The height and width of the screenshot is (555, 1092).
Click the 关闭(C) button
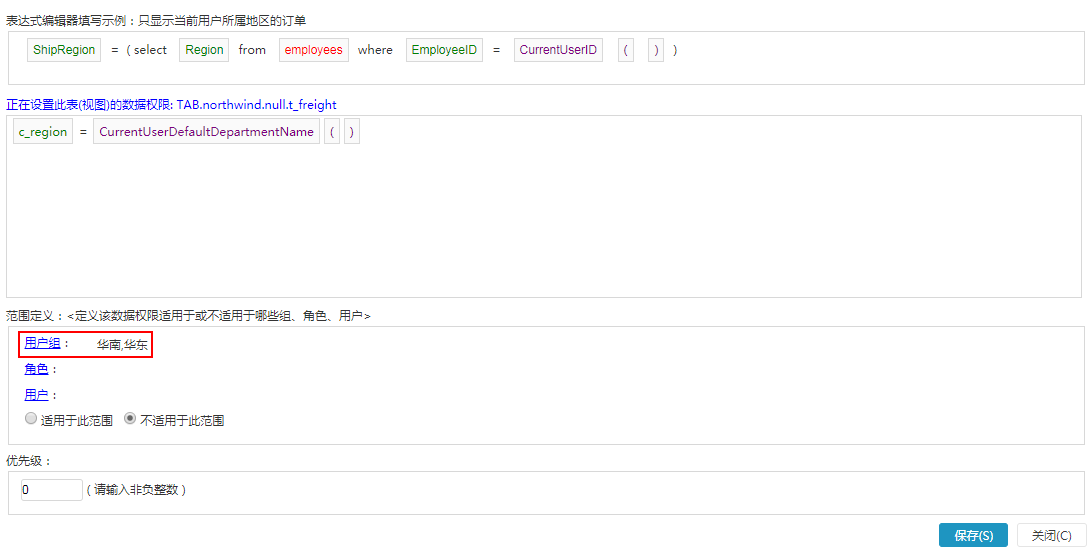tap(1052, 536)
